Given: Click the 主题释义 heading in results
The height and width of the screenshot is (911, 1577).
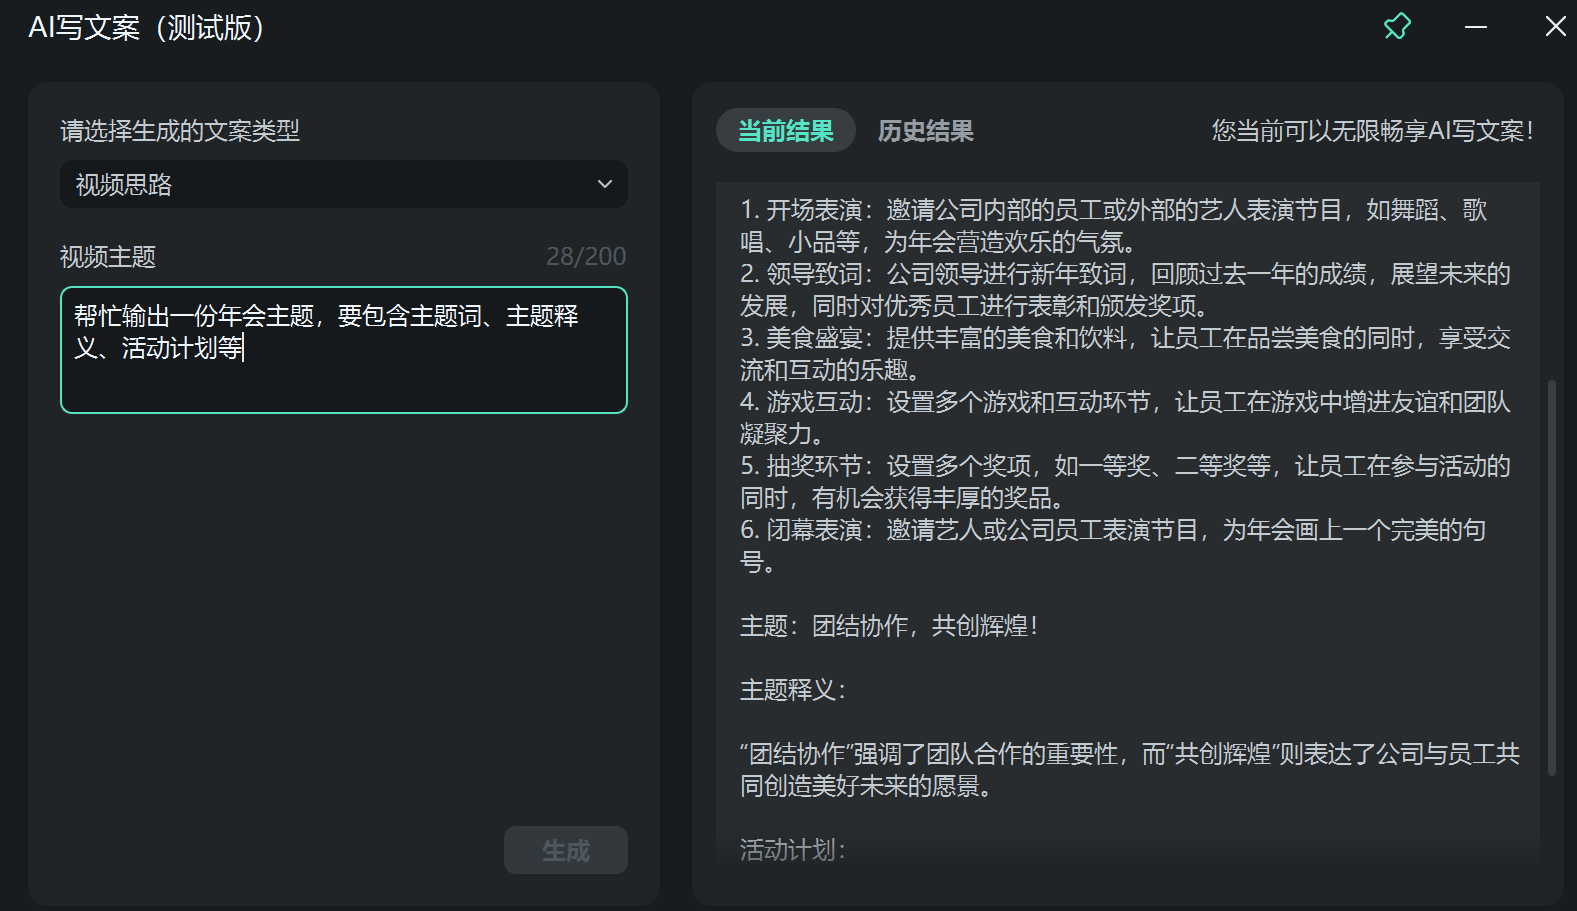Looking at the screenshot, I should [792, 690].
